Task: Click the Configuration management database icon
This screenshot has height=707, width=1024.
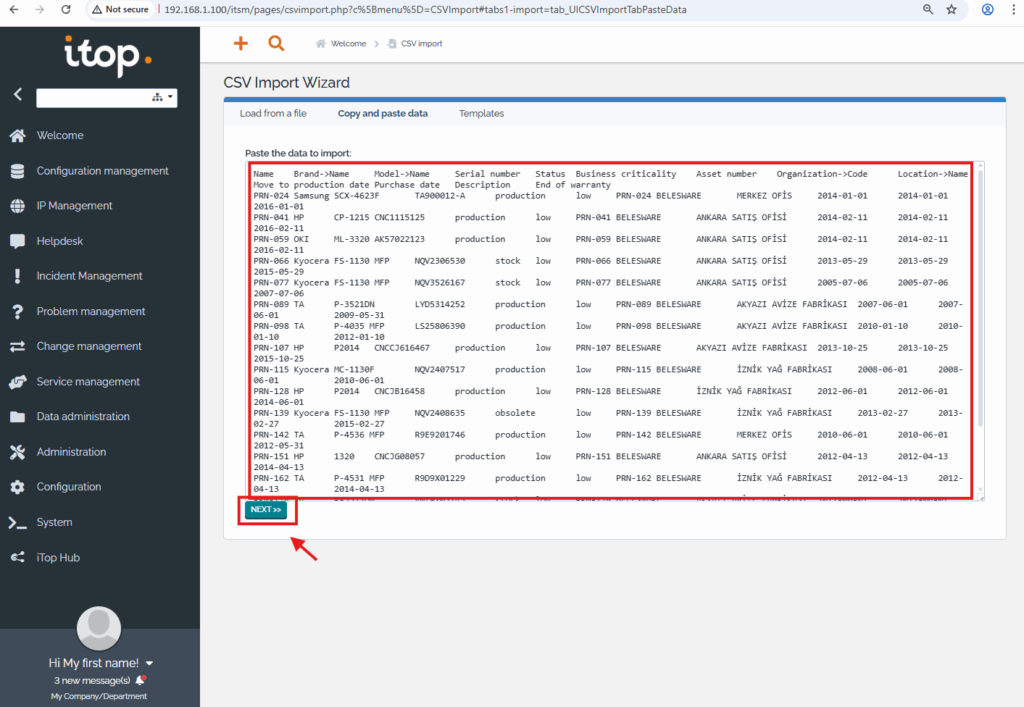Action: (17, 171)
